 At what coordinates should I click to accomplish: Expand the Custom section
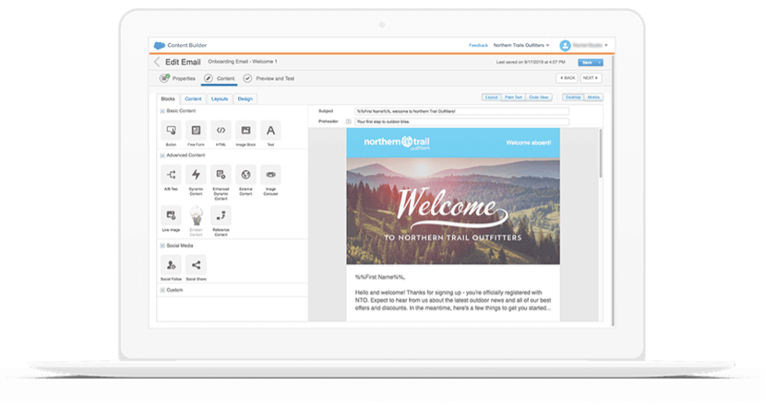(163, 291)
